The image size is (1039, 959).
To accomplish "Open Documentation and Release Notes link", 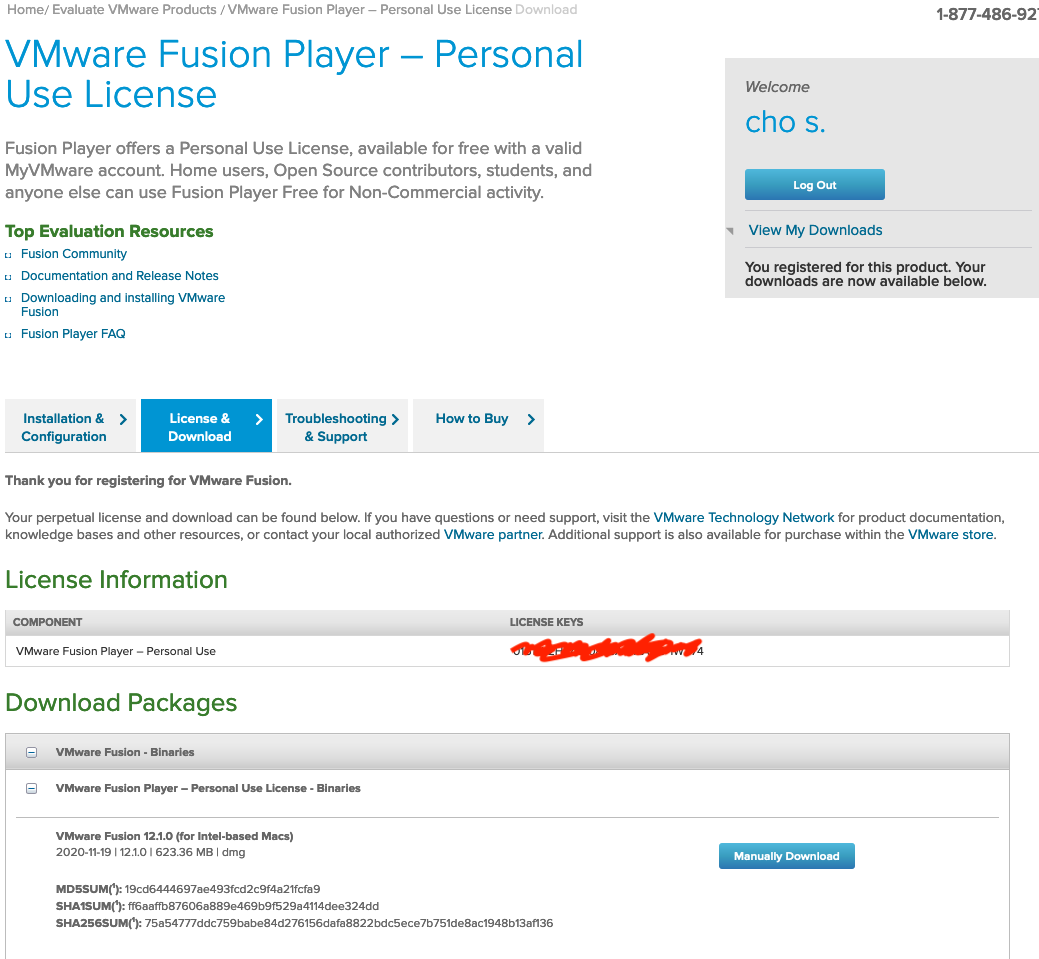I will (x=119, y=276).
